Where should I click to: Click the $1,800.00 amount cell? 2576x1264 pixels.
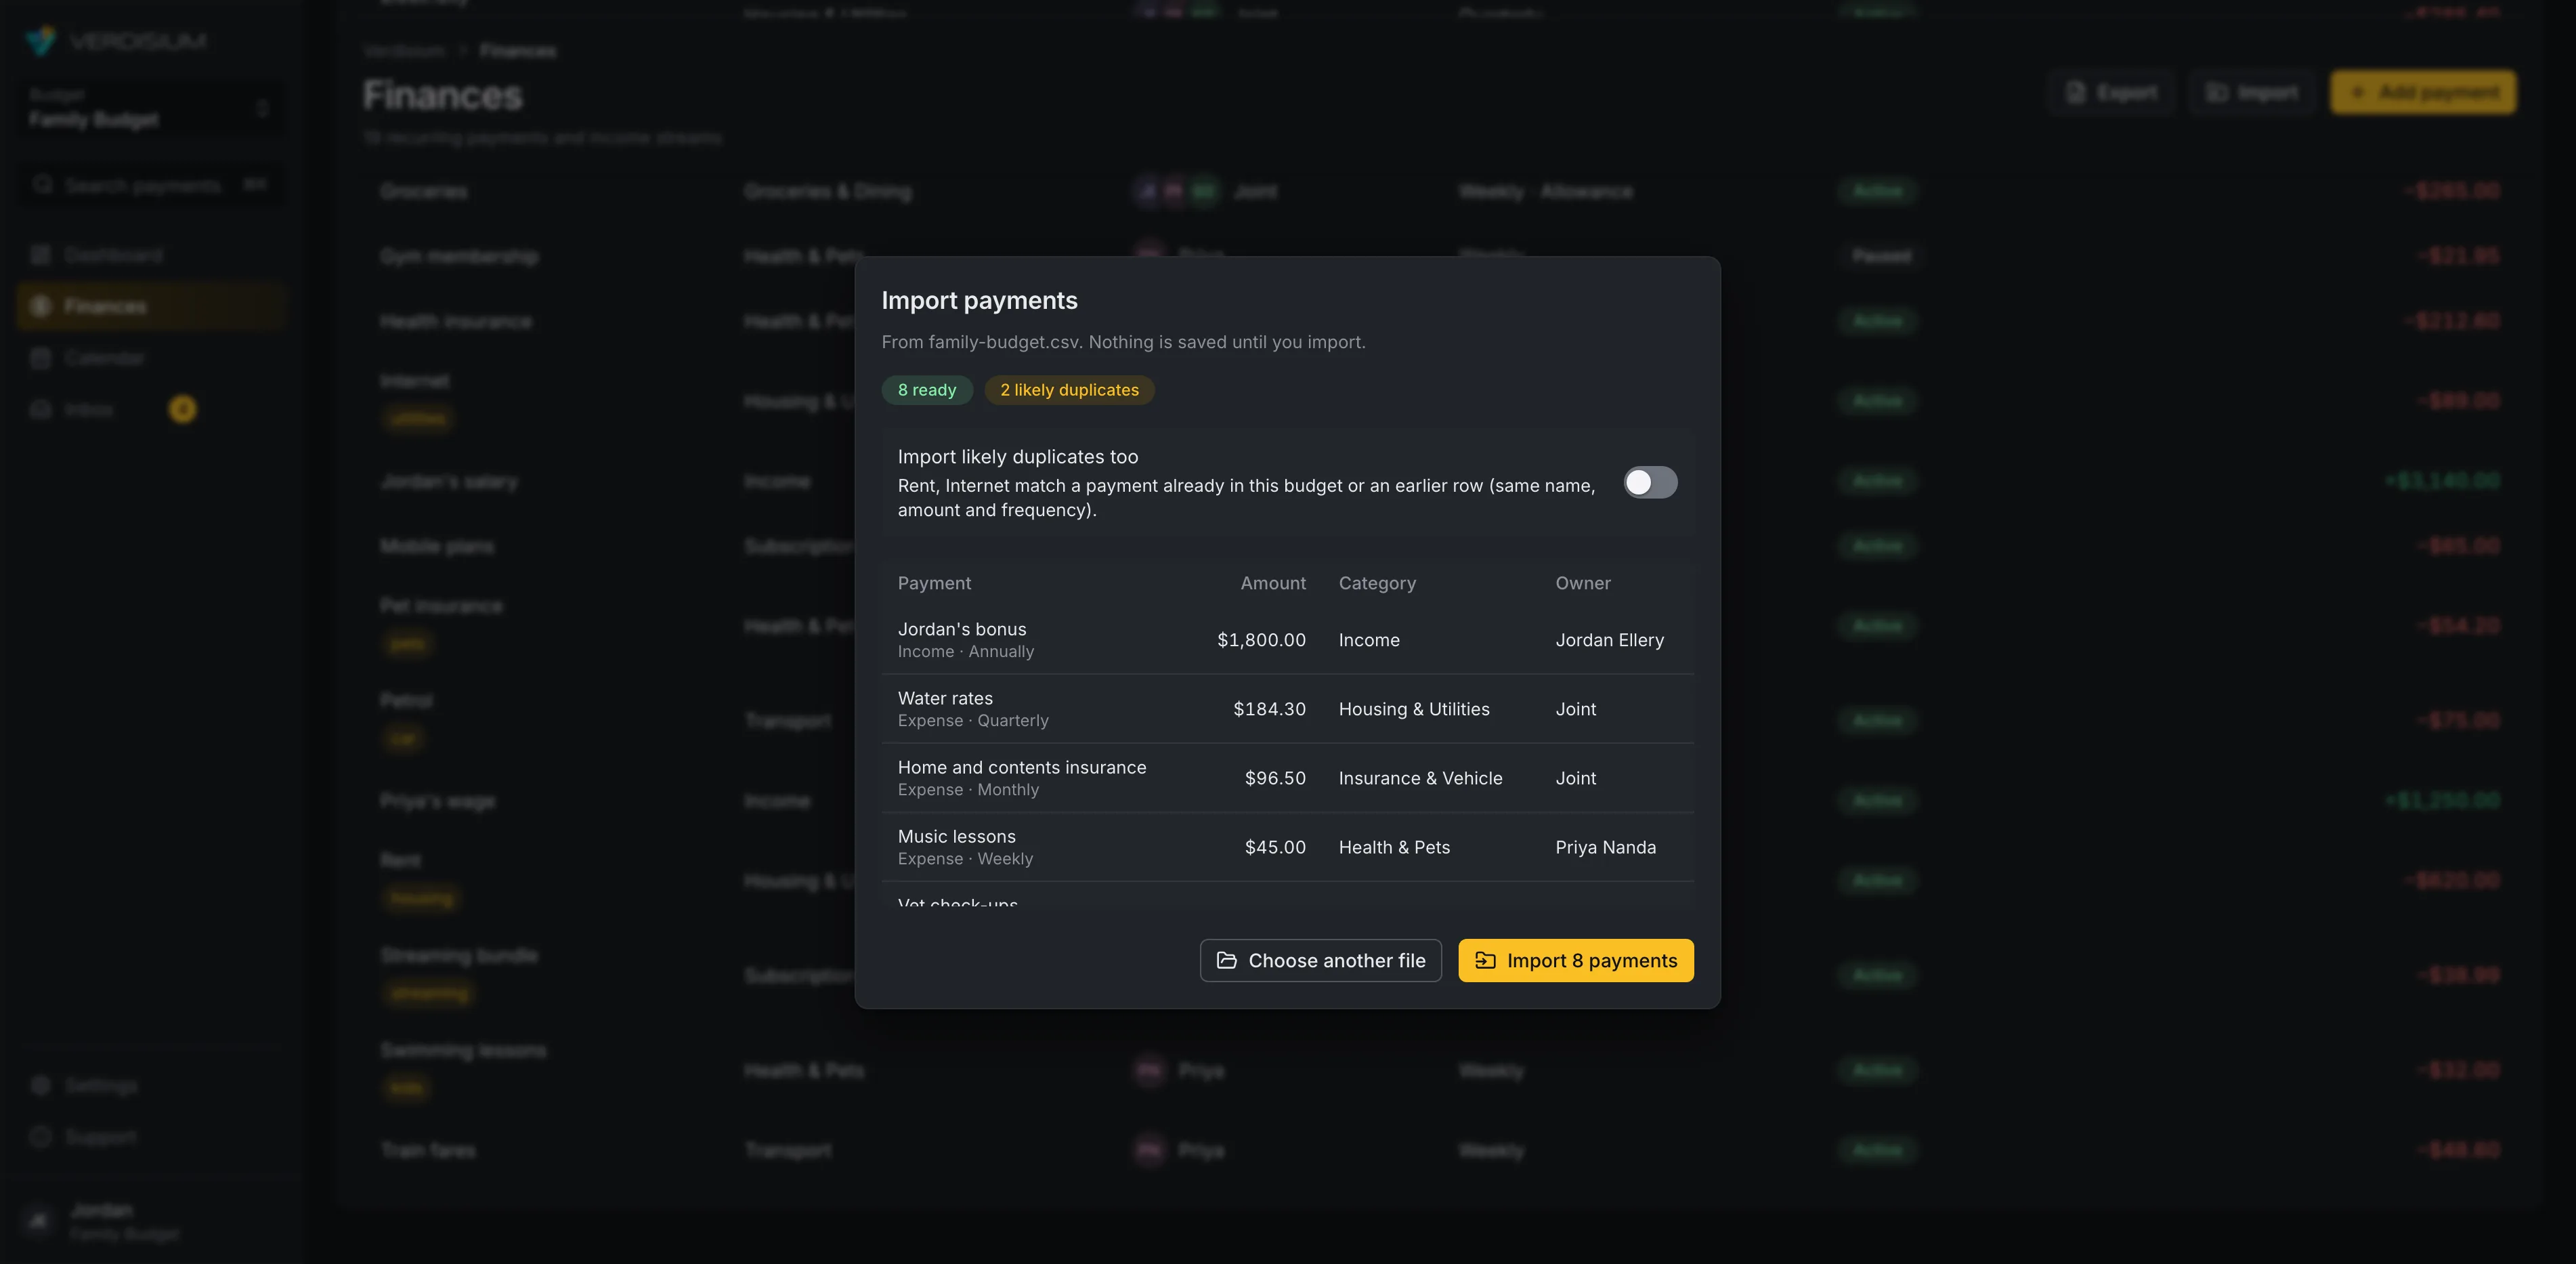pos(1261,640)
